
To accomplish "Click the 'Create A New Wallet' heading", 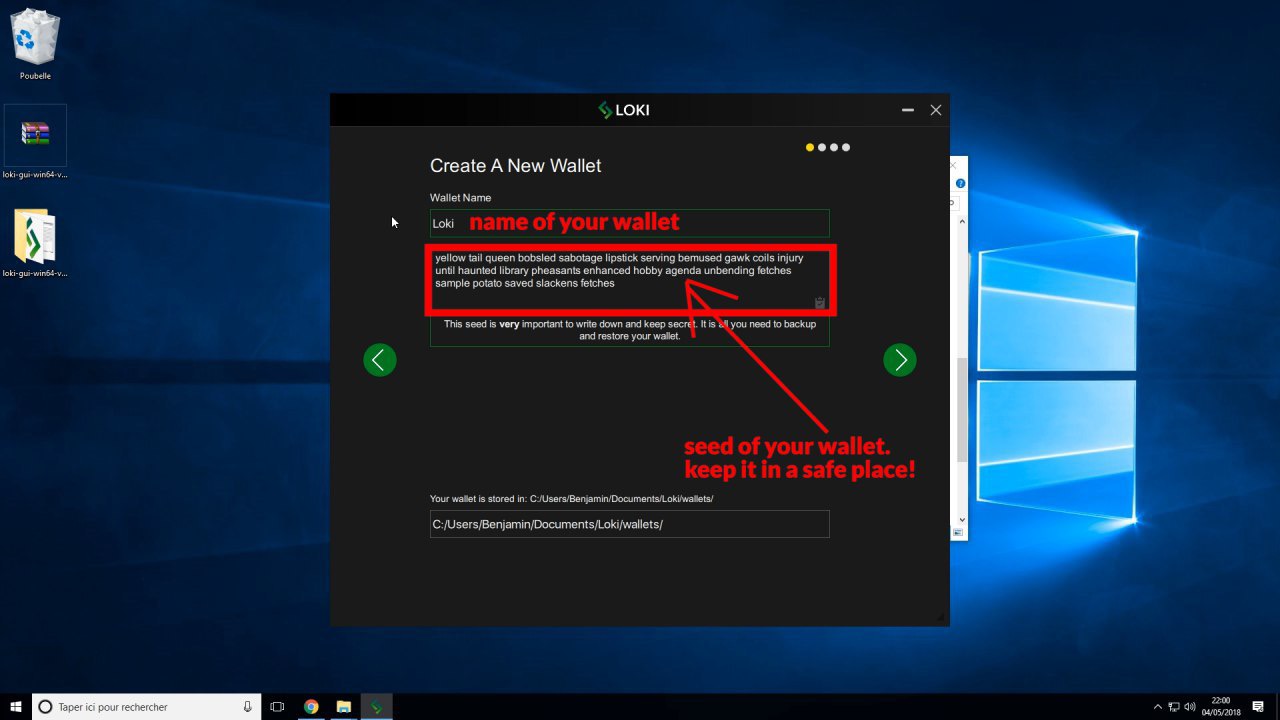I will (516, 166).
